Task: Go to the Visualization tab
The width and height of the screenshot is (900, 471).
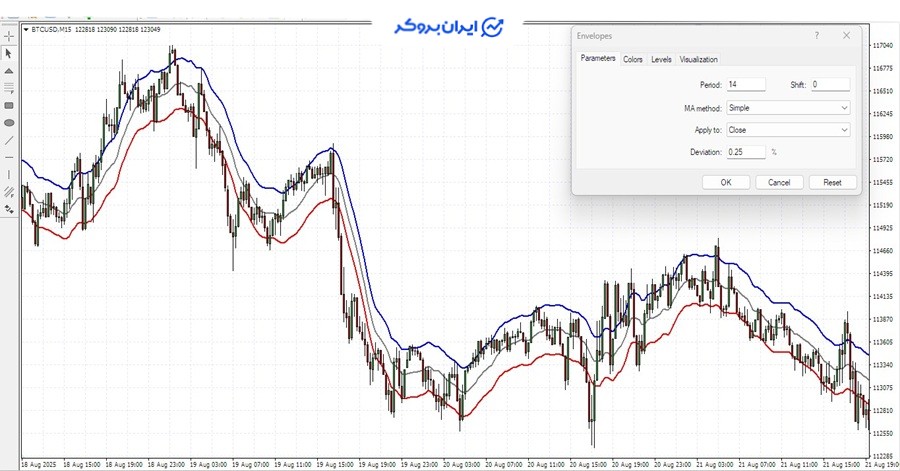Action: (698, 60)
